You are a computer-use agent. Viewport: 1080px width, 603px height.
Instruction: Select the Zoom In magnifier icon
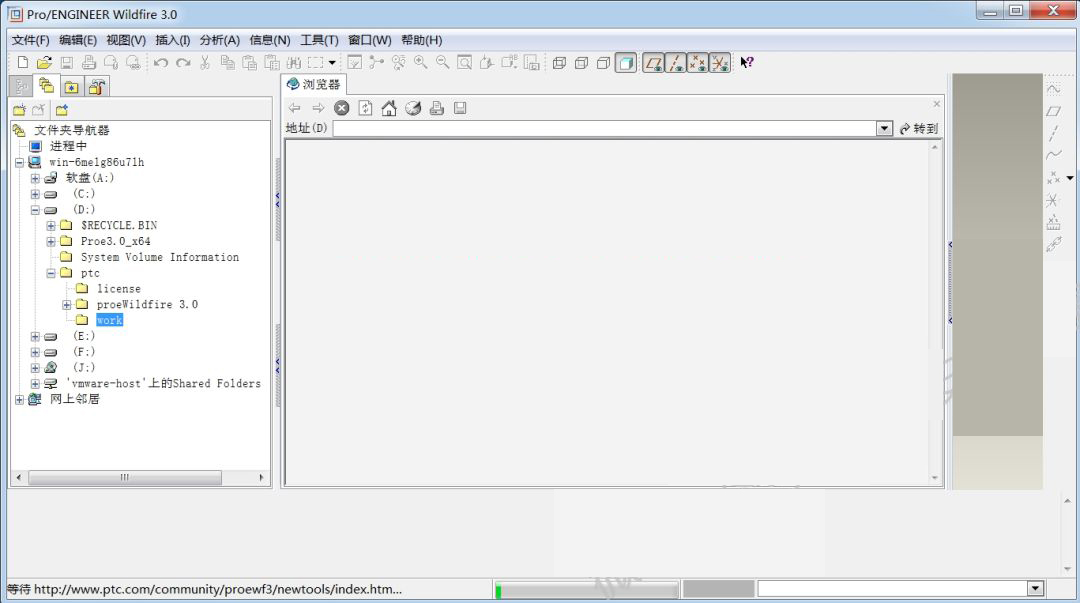tap(420, 63)
